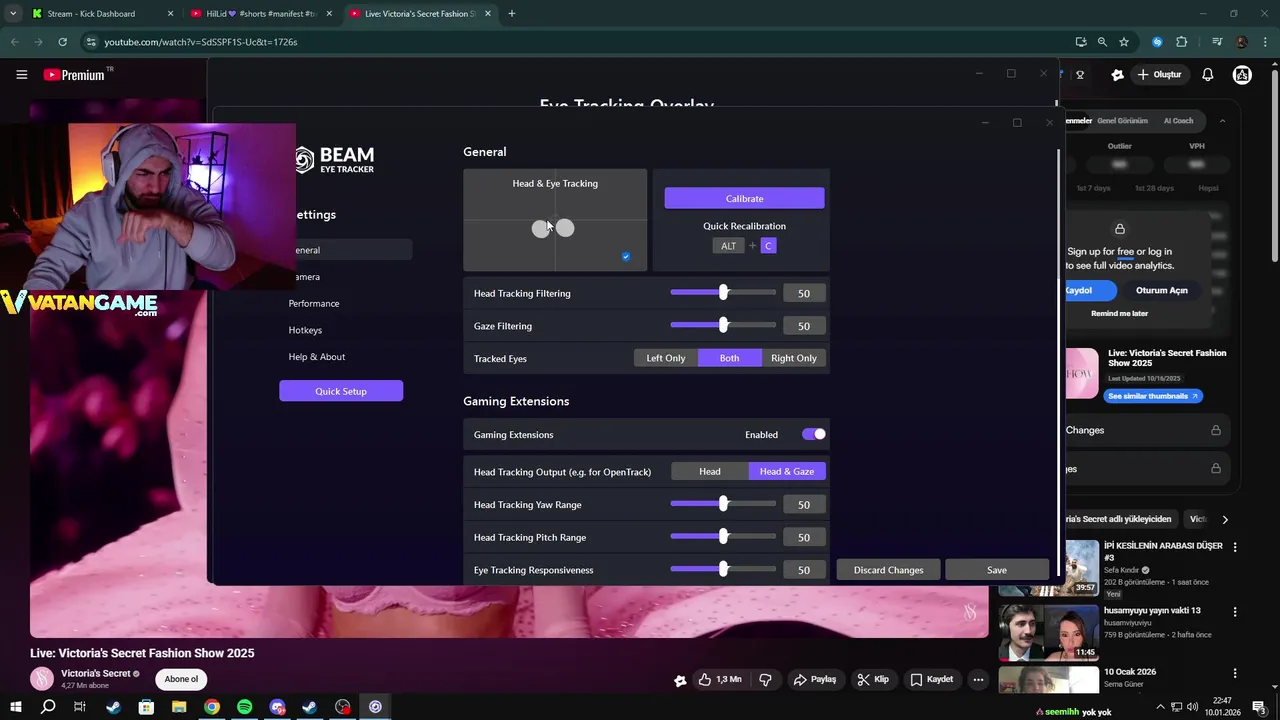Open the YouTube account avatar menu
The width and height of the screenshot is (1280, 720).
(1242, 75)
